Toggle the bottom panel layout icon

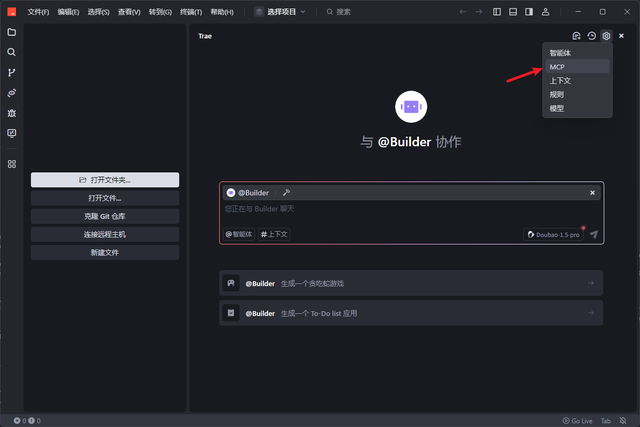pyautogui.click(x=513, y=12)
